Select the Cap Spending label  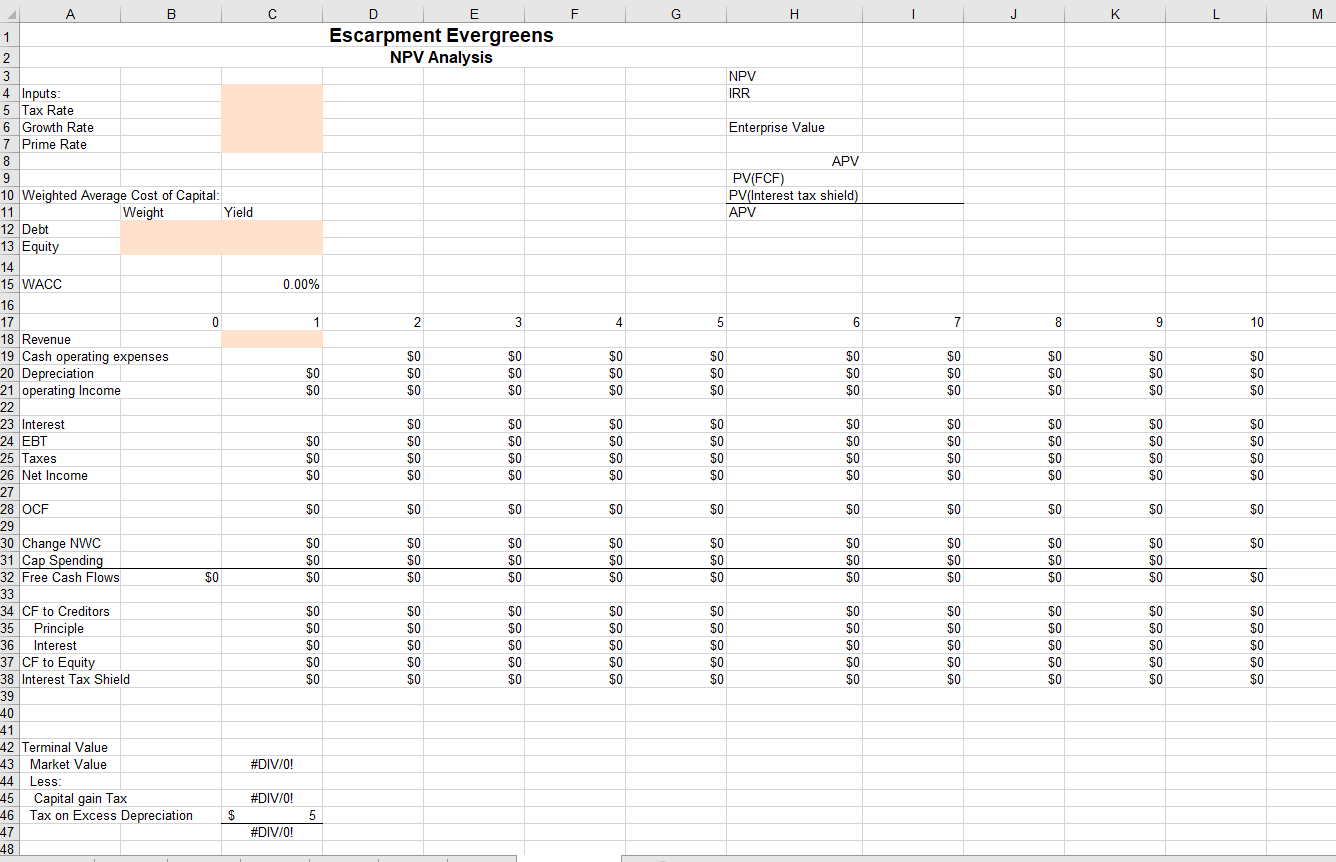pyautogui.click(x=62, y=560)
